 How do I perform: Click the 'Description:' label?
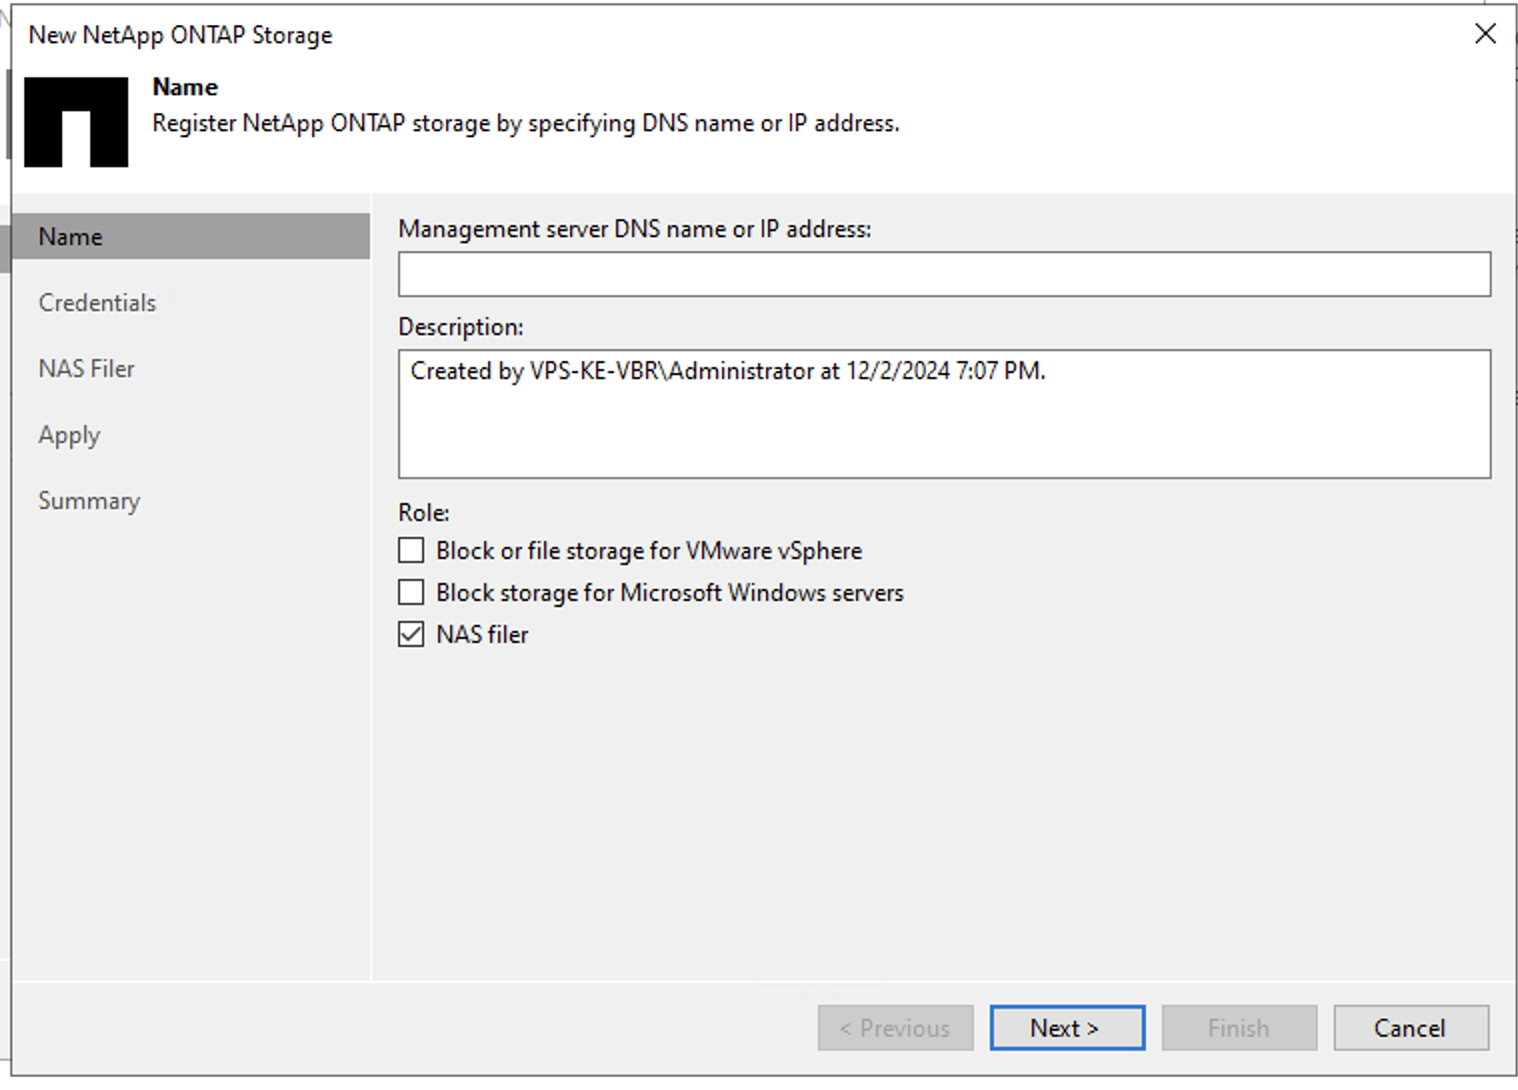tap(460, 327)
